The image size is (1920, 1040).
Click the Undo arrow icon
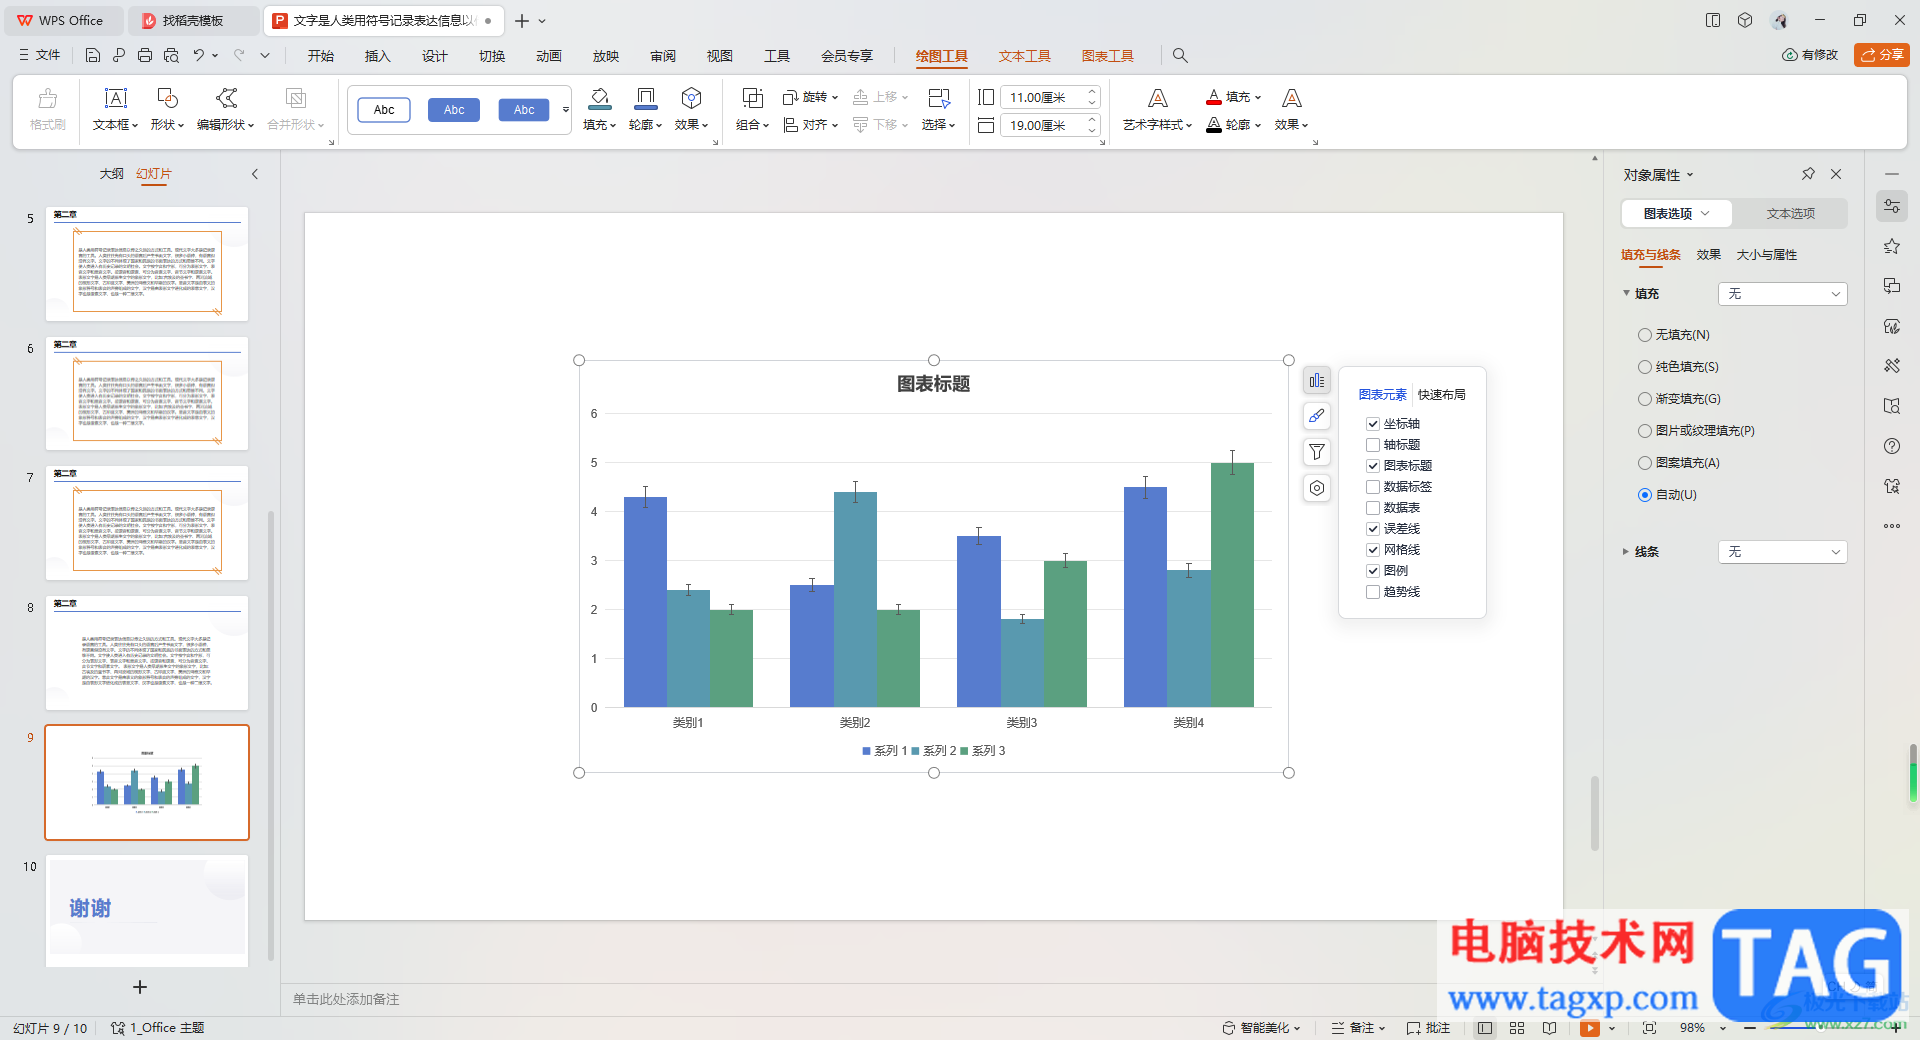coord(199,56)
